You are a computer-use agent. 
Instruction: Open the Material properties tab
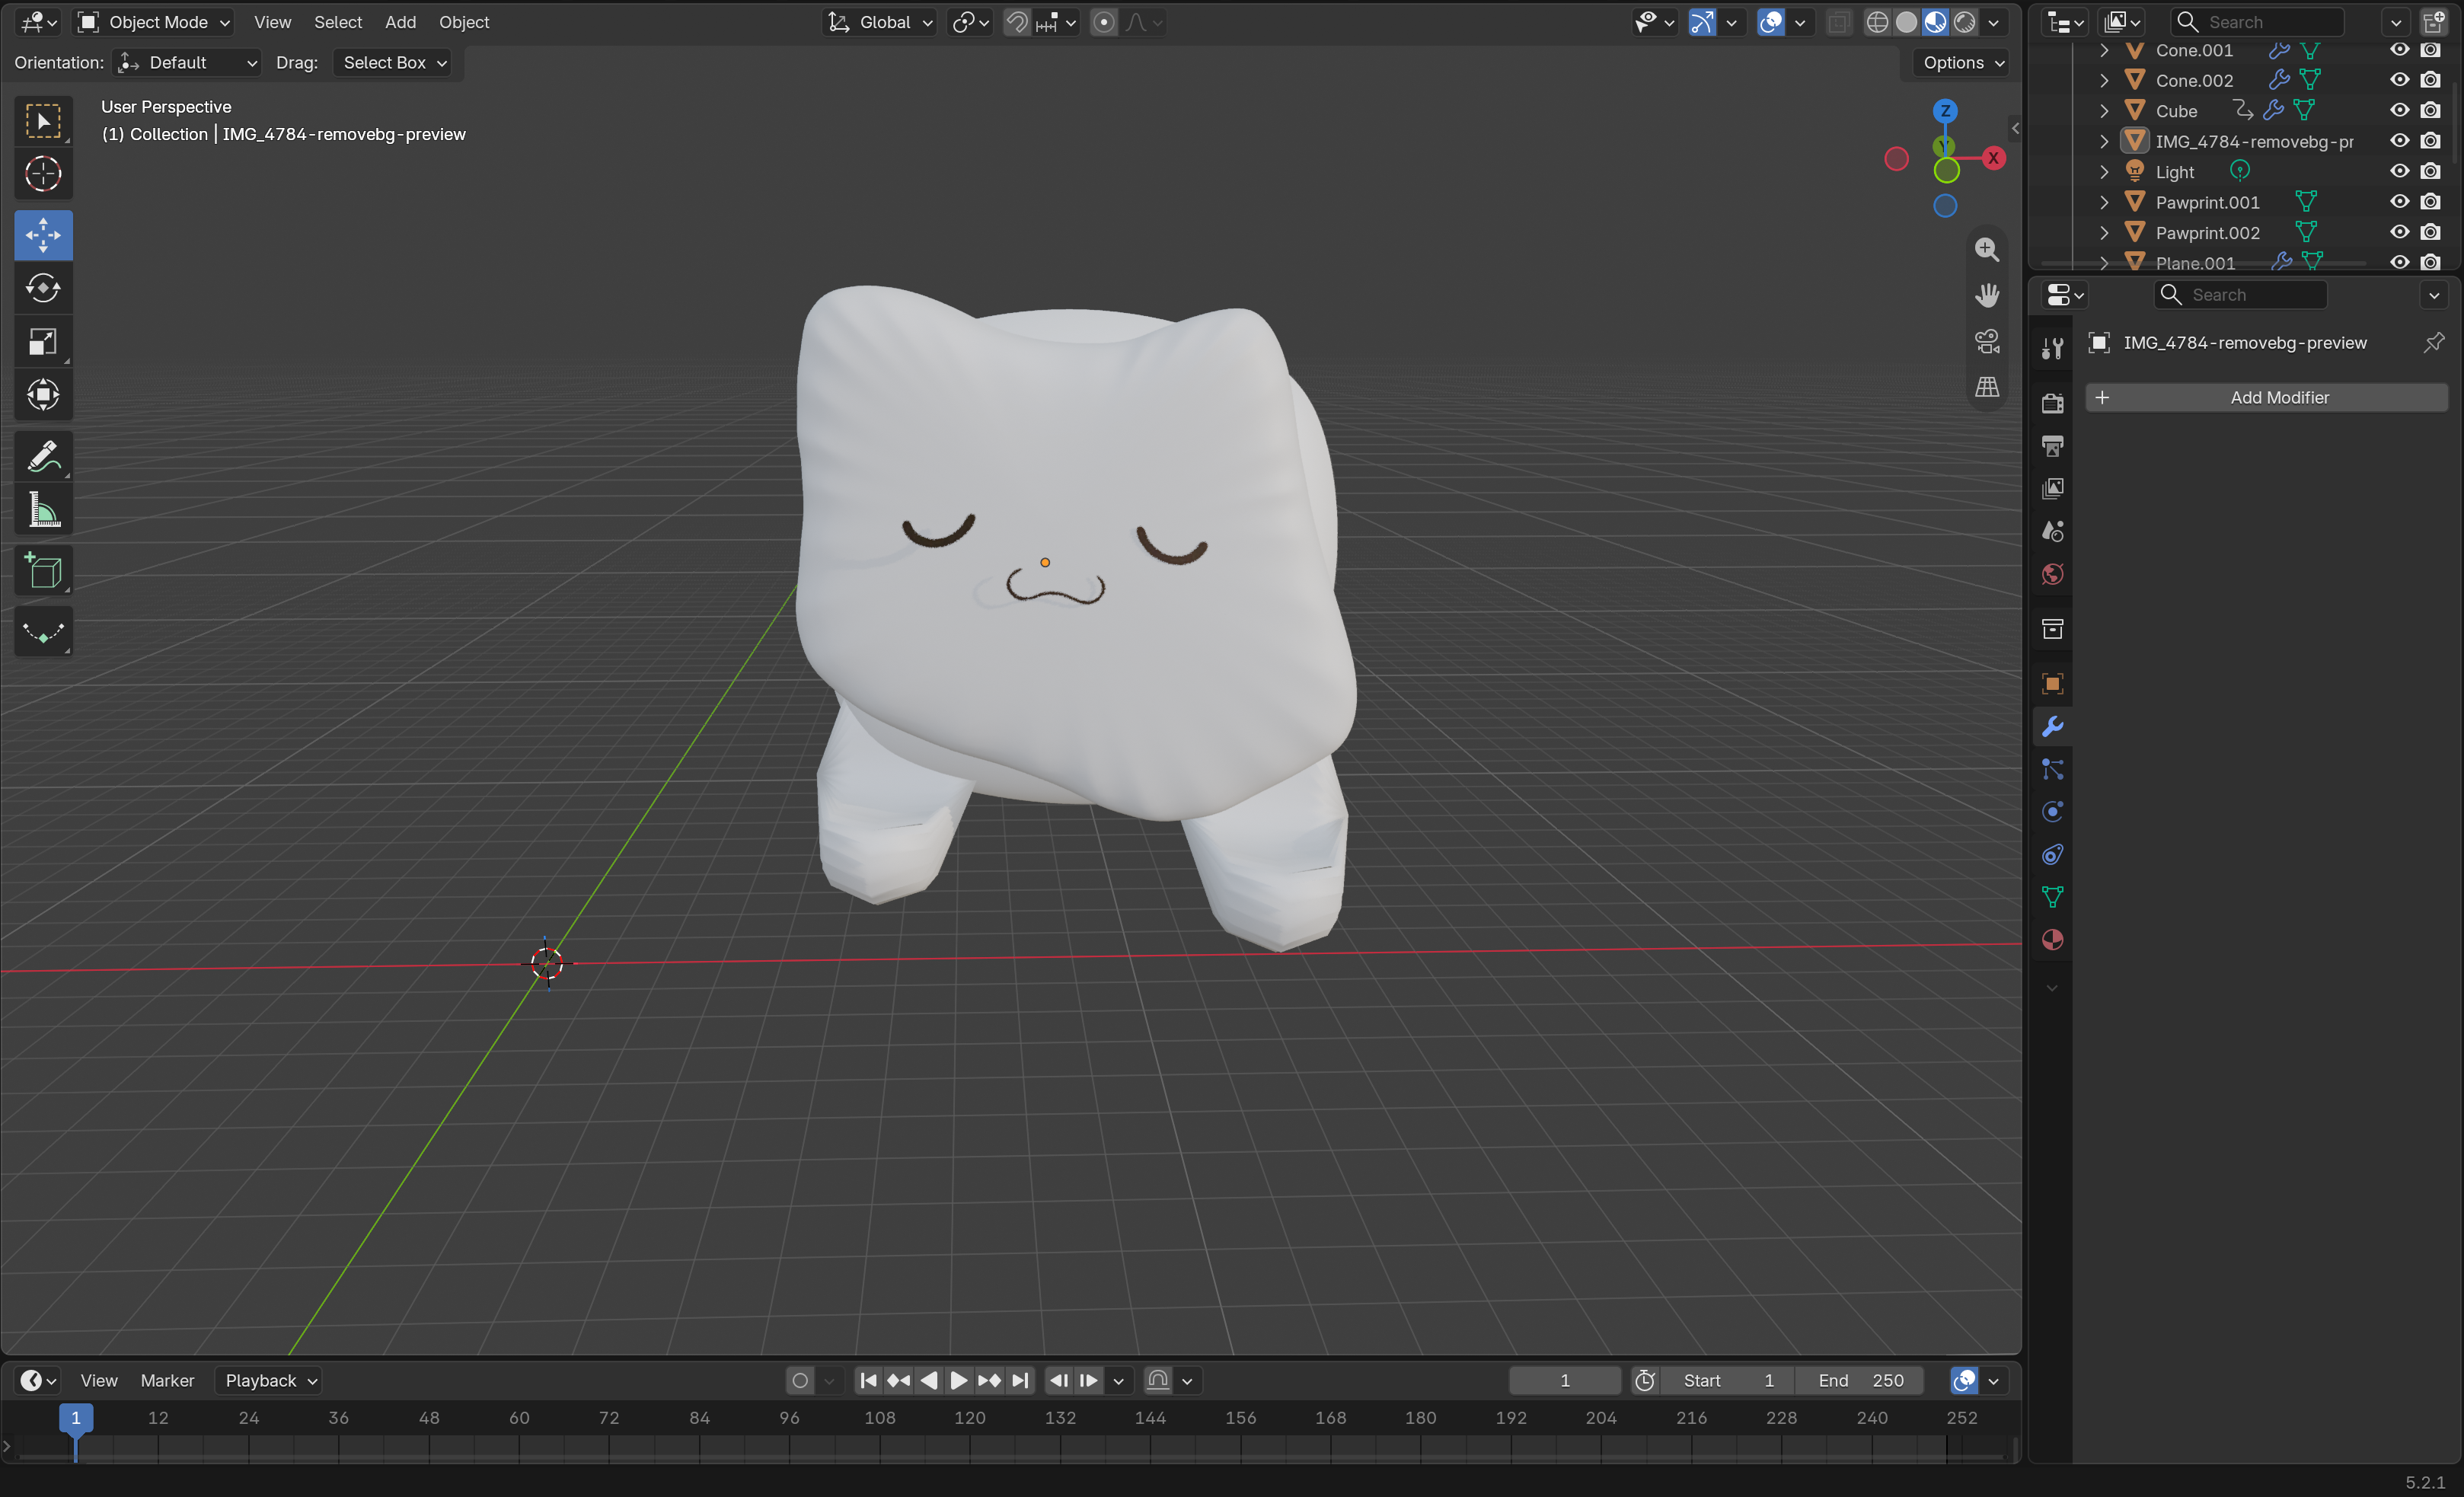point(2052,940)
